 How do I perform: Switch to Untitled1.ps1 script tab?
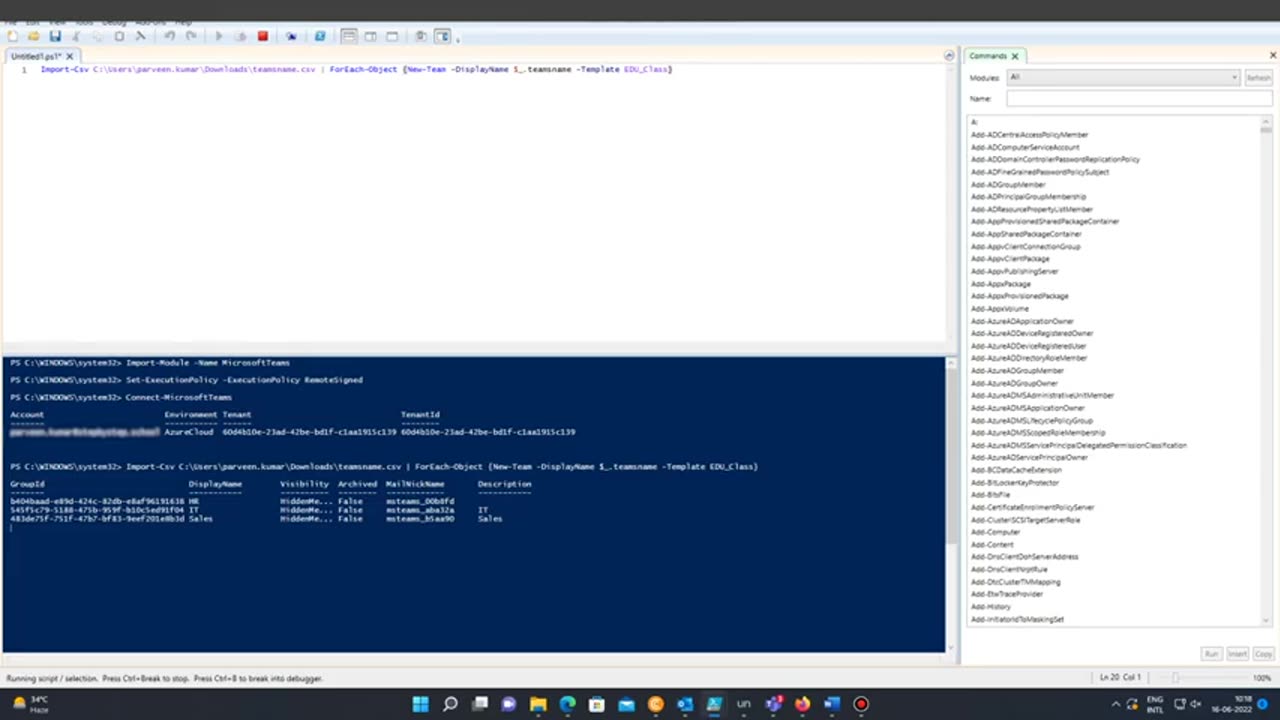35,56
